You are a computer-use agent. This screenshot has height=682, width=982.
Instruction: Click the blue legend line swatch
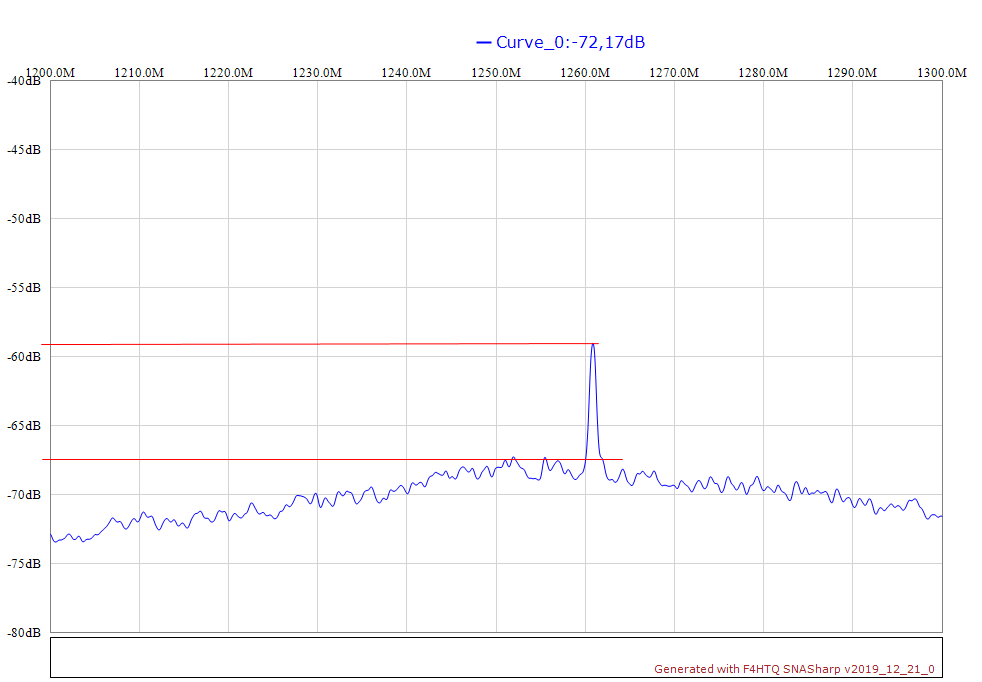tap(484, 42)
